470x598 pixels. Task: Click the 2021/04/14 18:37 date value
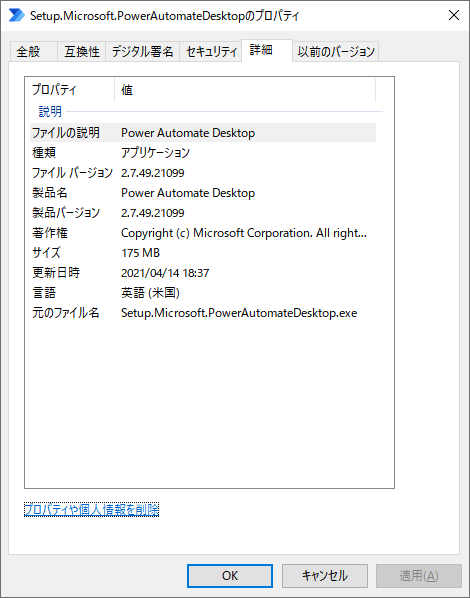(x=165, y=273)
